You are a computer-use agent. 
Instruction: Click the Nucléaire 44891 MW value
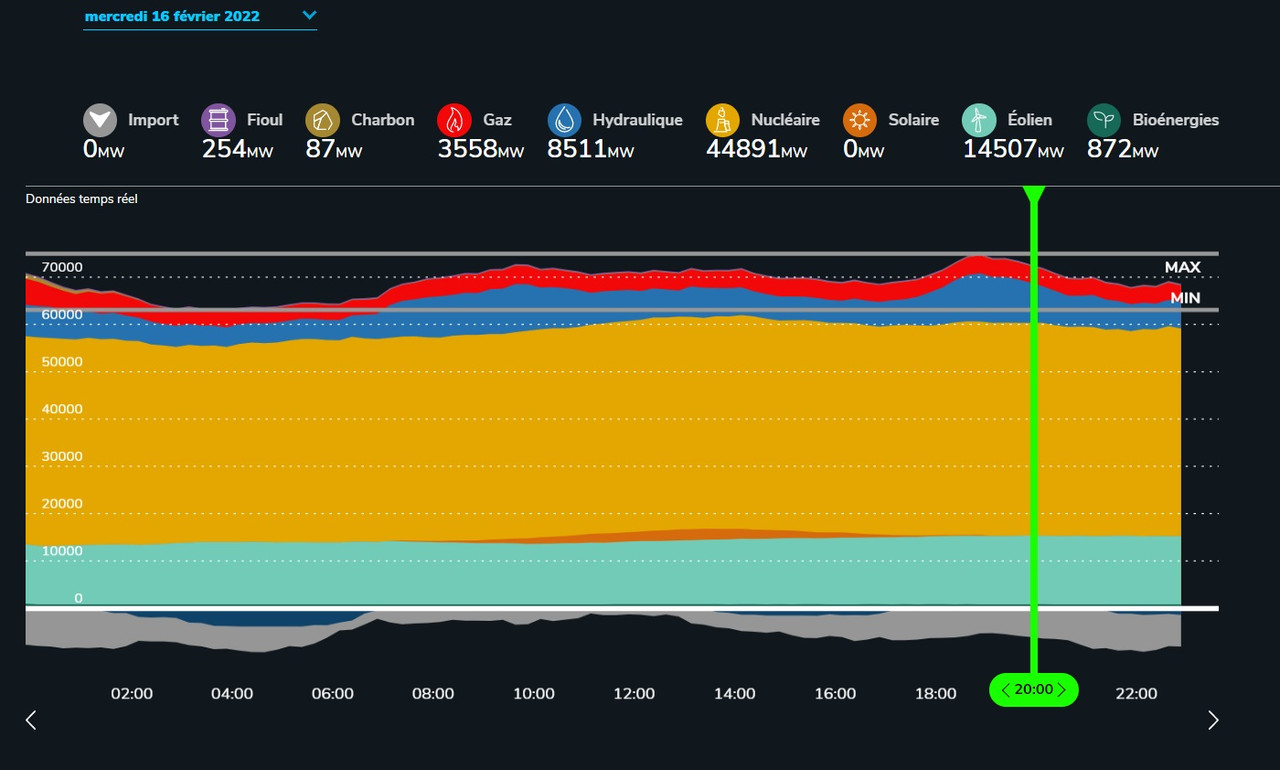tap(756, 149)
